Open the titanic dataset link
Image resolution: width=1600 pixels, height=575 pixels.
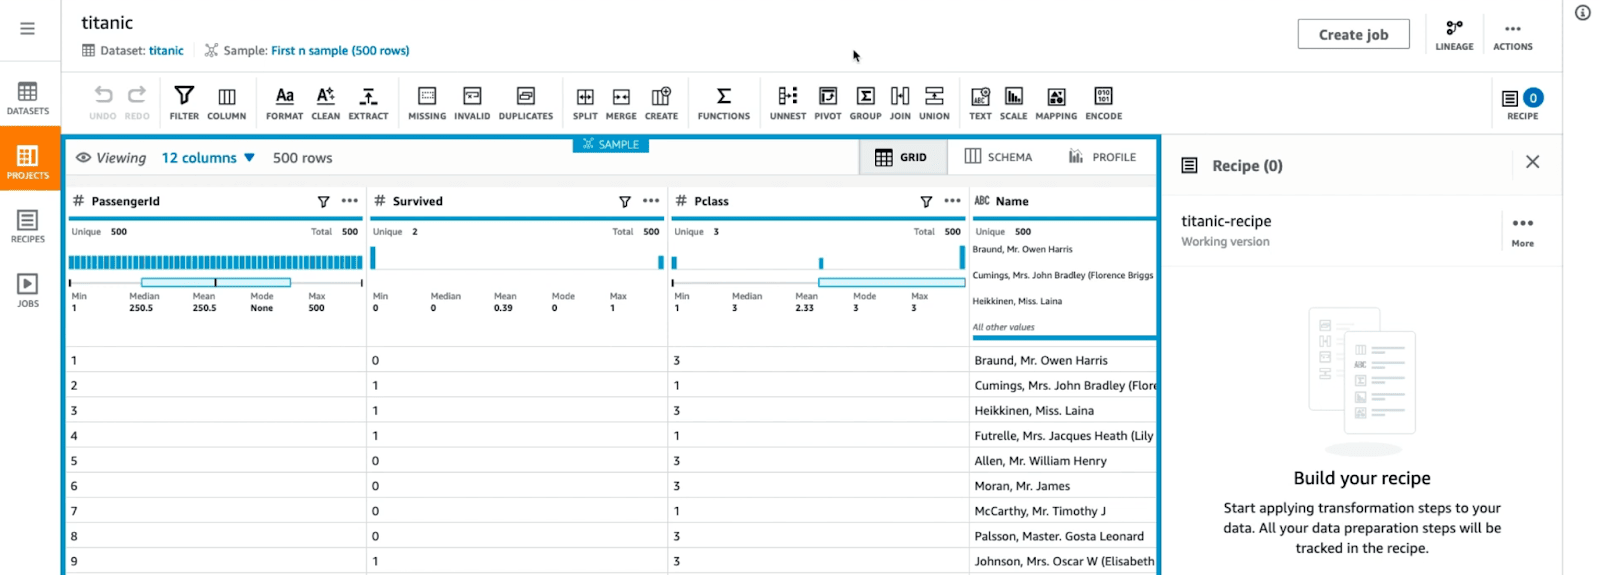166,51
